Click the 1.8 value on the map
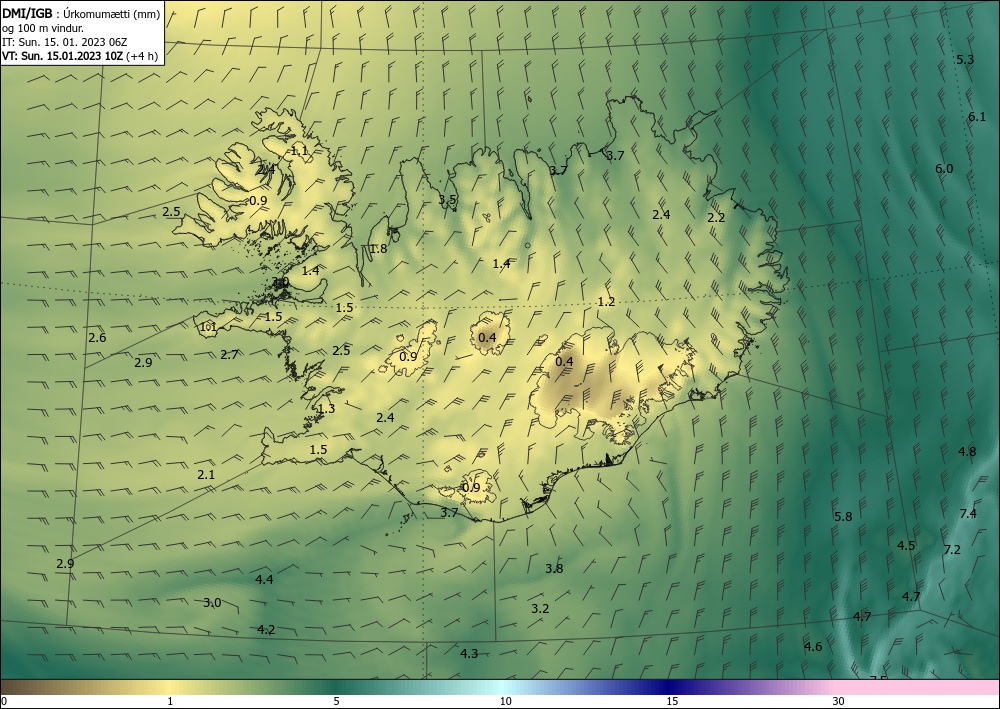1000x709 pixels. click(378, 249)
